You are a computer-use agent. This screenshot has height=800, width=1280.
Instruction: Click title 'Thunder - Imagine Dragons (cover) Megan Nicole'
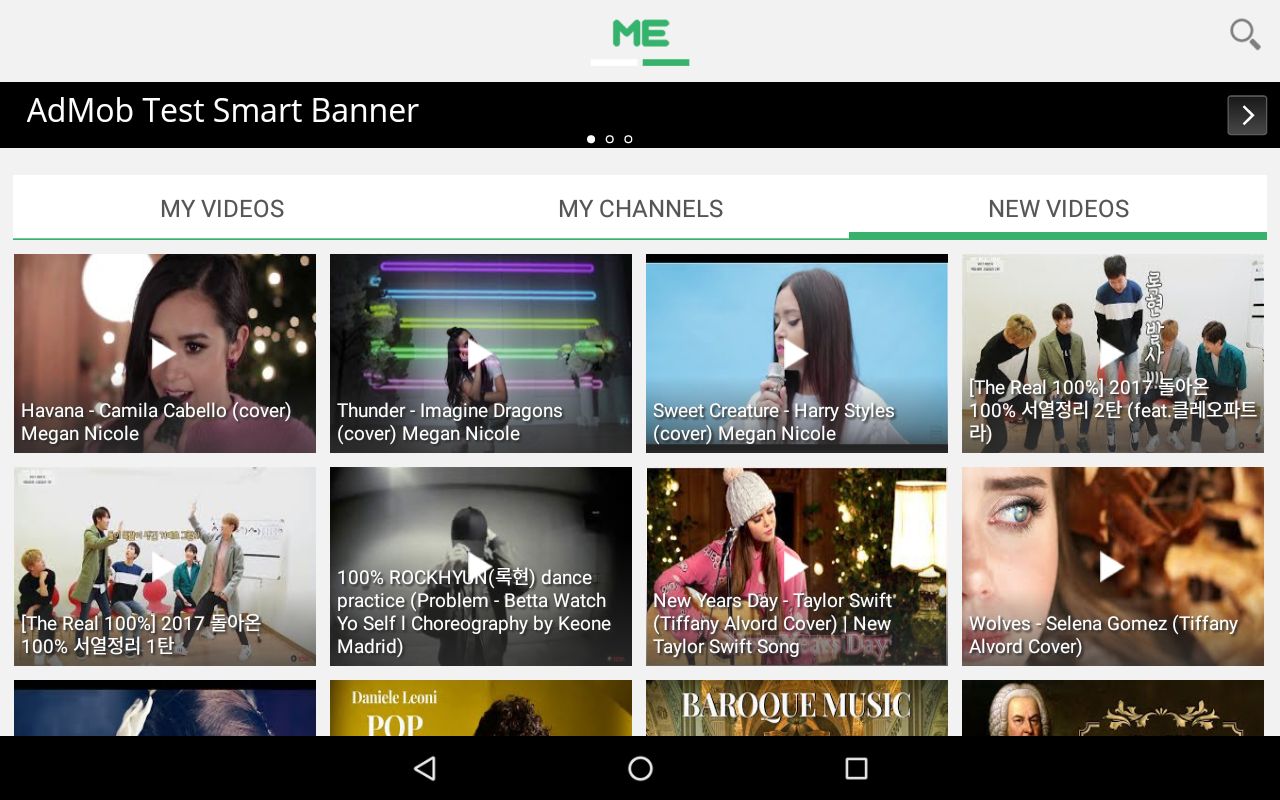450,422
